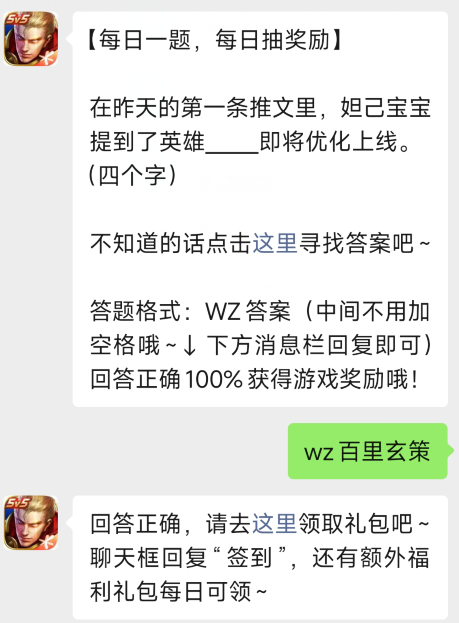
Task: Tap the bottom Honor of Kings avatar
Action: point(31,522)
